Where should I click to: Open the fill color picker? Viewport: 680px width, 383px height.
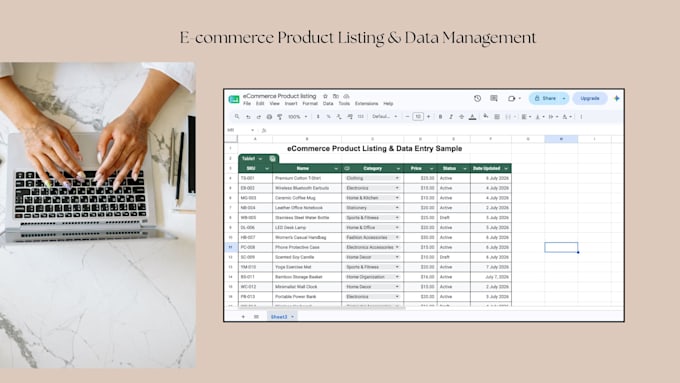click(486, 116)
